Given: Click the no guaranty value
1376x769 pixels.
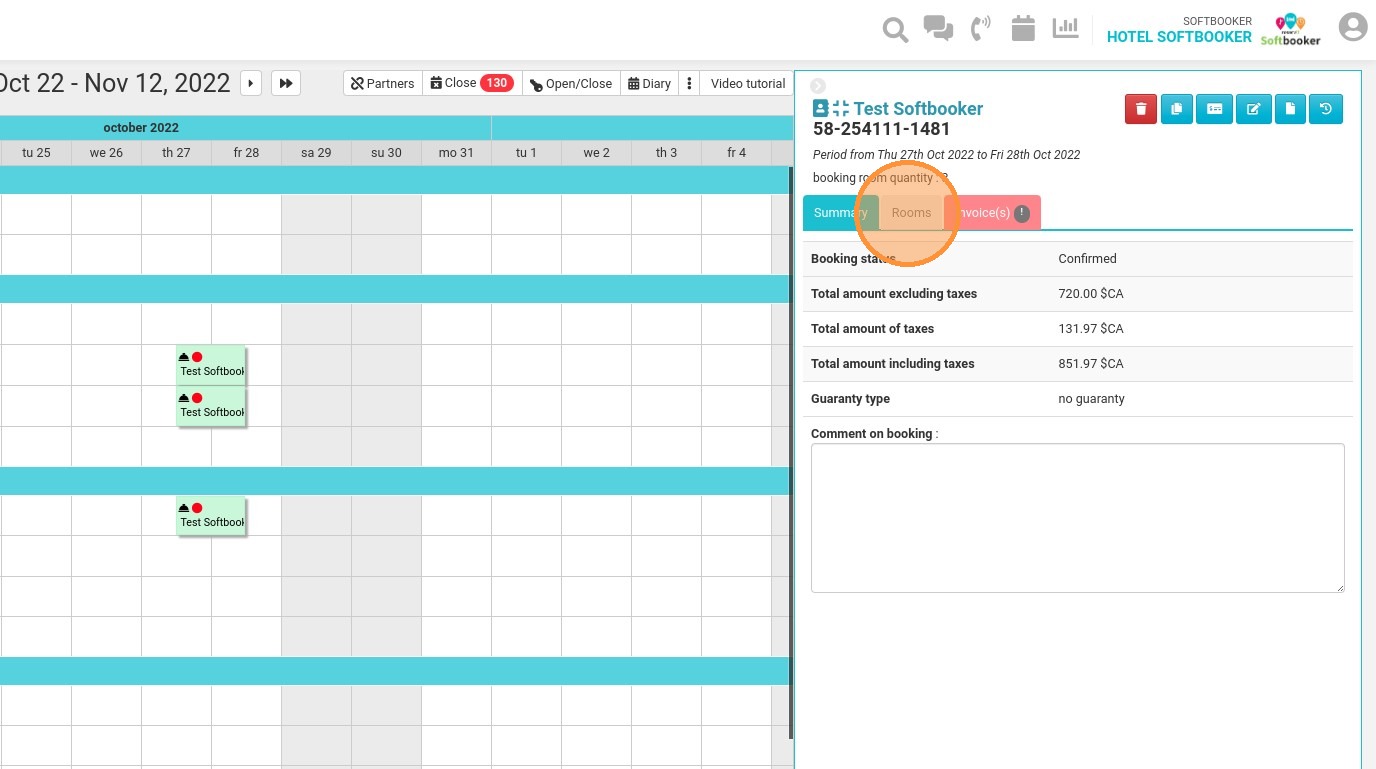Looking at the screenshot, I should click(1091, 399).
